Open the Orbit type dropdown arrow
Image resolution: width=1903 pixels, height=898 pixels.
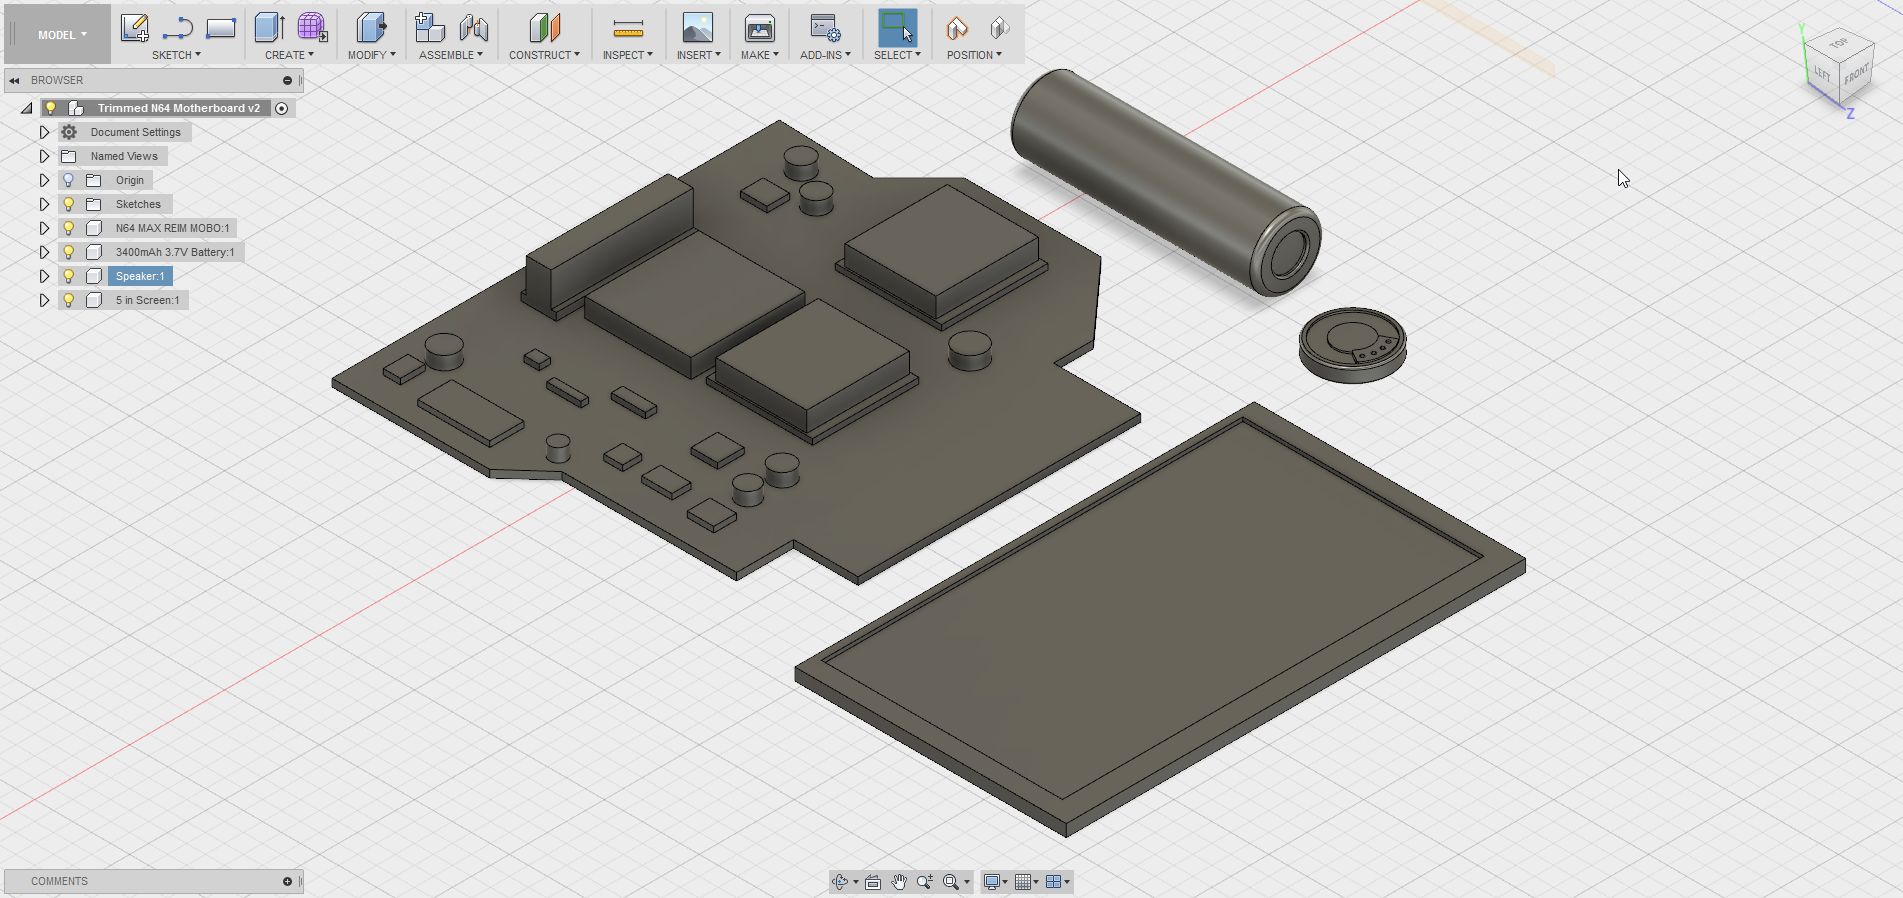(856, 882)
